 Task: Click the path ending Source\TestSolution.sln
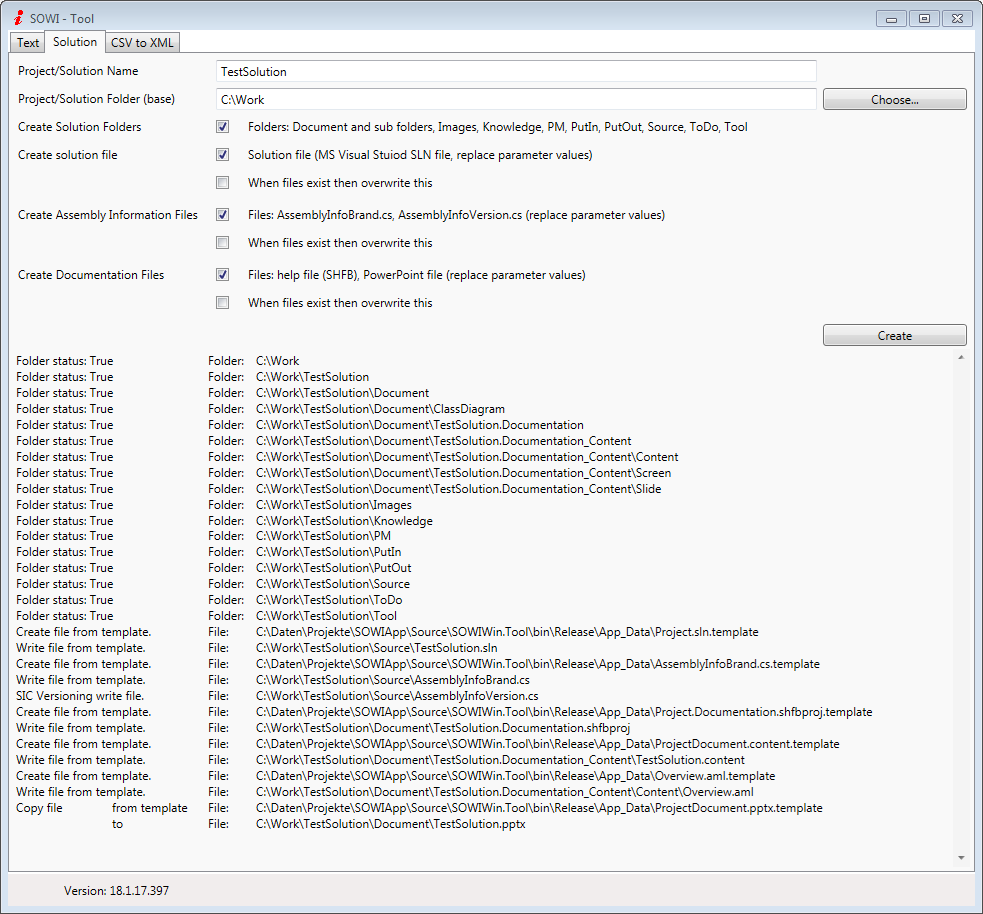coord(377,648)
